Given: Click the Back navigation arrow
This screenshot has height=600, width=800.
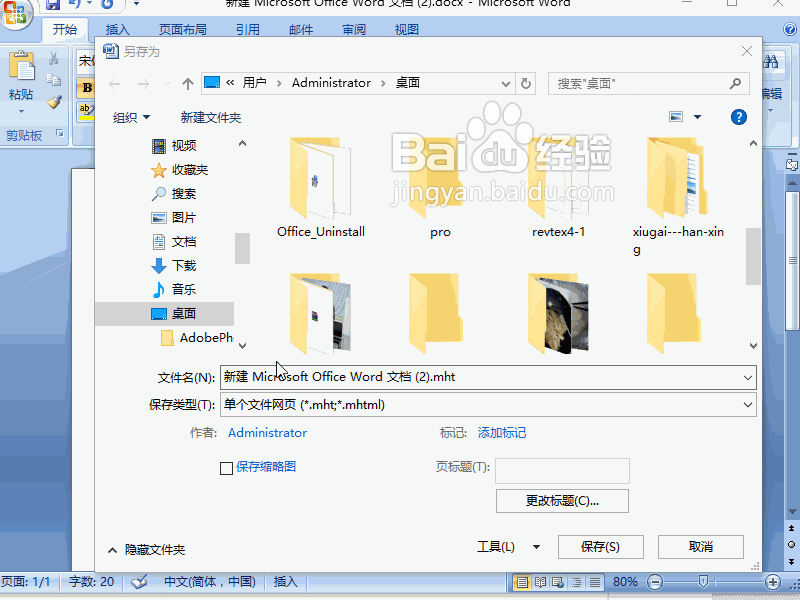Looking at the screenshot, I should click(114, 84).
